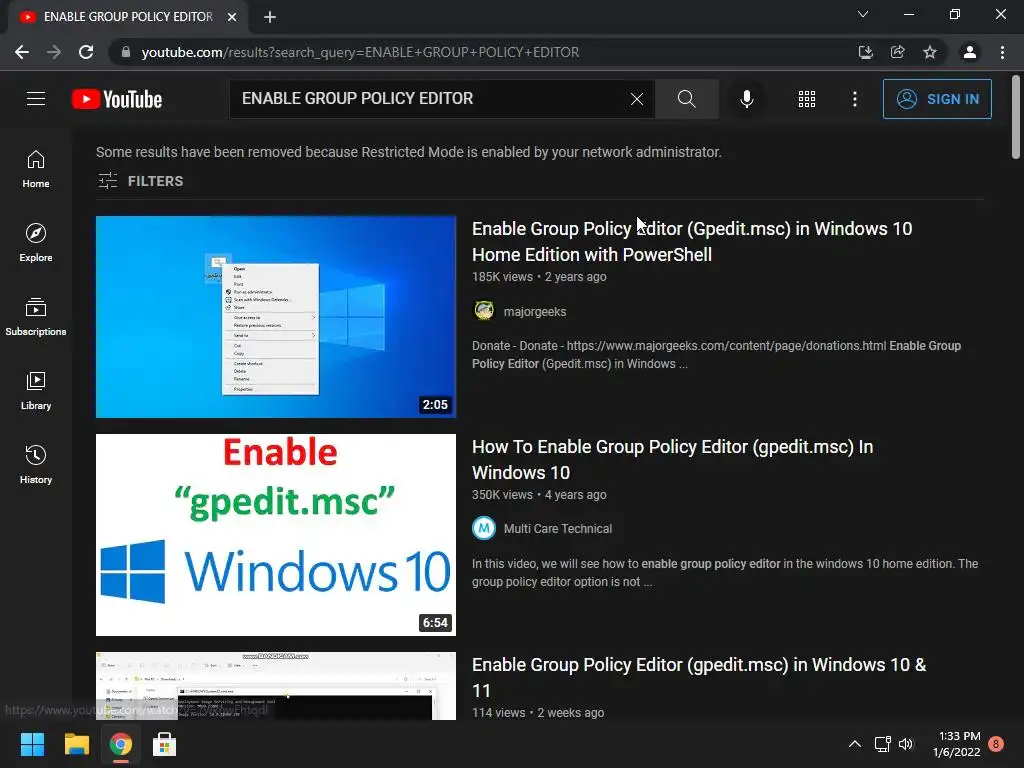1024x768 pixels.
Task: Open the taskbar clock and date
Action: (x=957, y=744)
